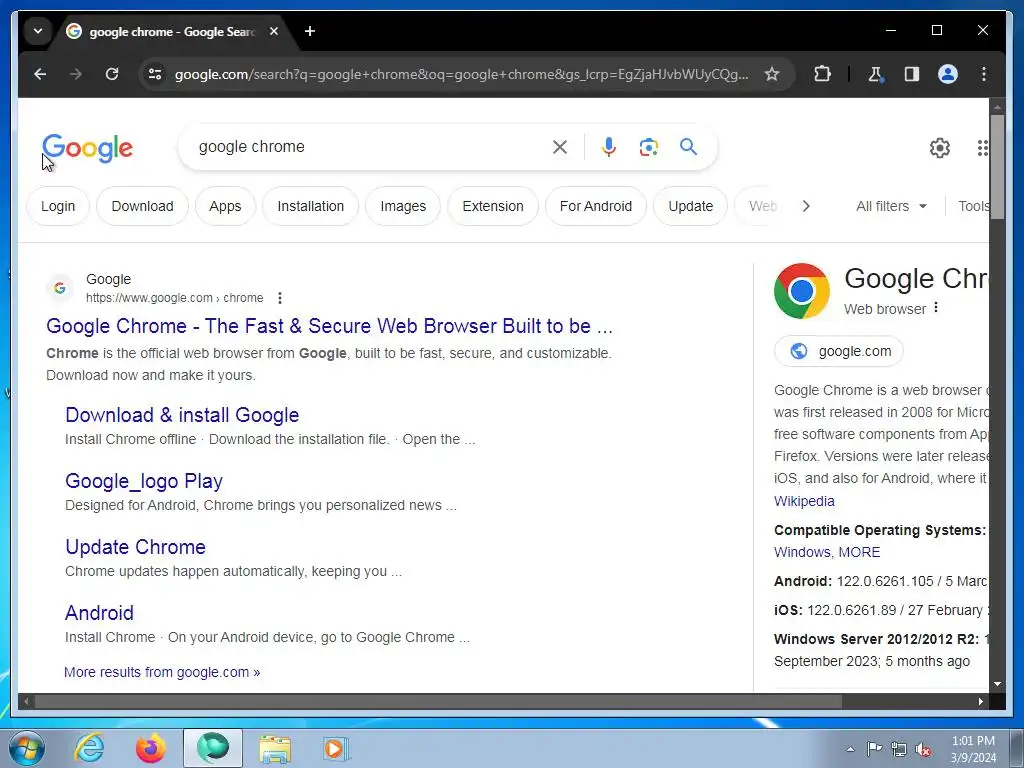Viewport: 1024px width, 768px height.
Task: Toggle the side panel icon
Action: click(x=912, y=74)
